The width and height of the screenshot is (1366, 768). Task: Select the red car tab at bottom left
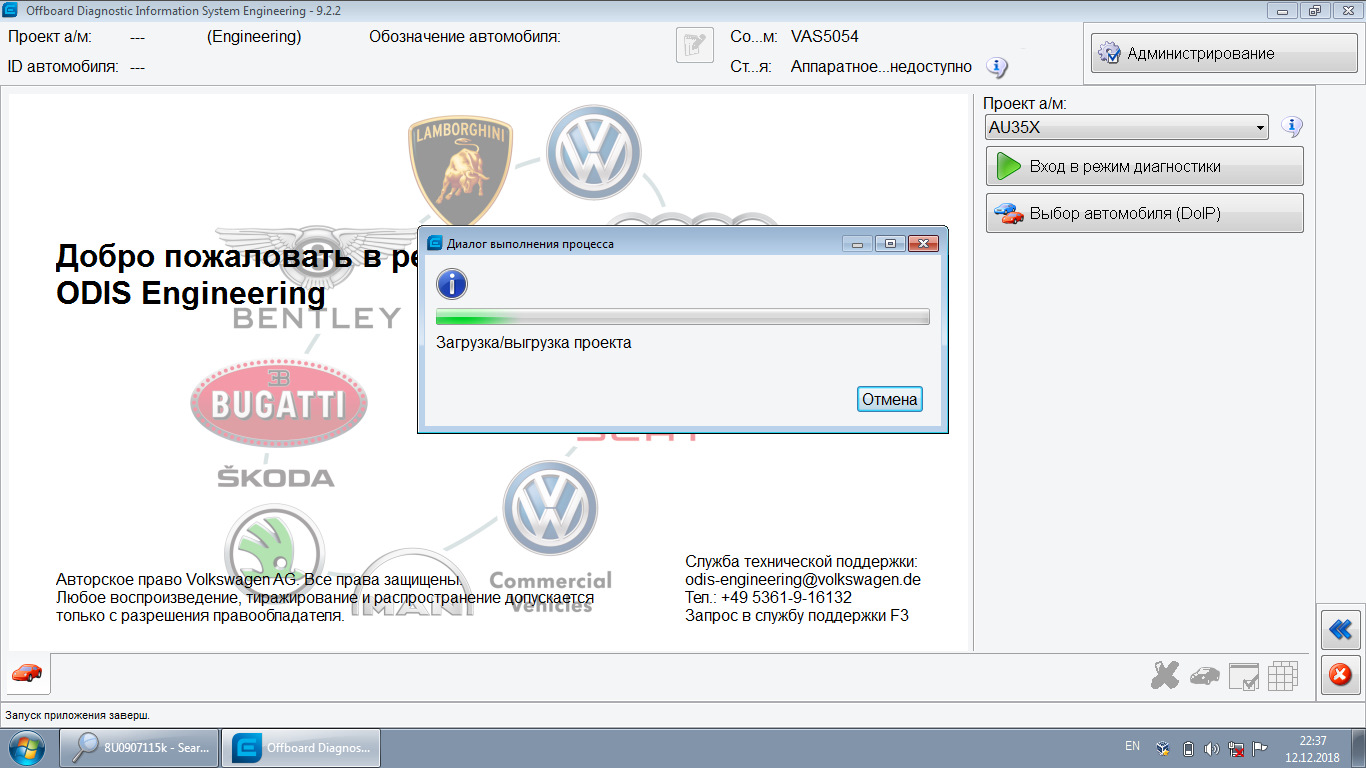point(28,674)
